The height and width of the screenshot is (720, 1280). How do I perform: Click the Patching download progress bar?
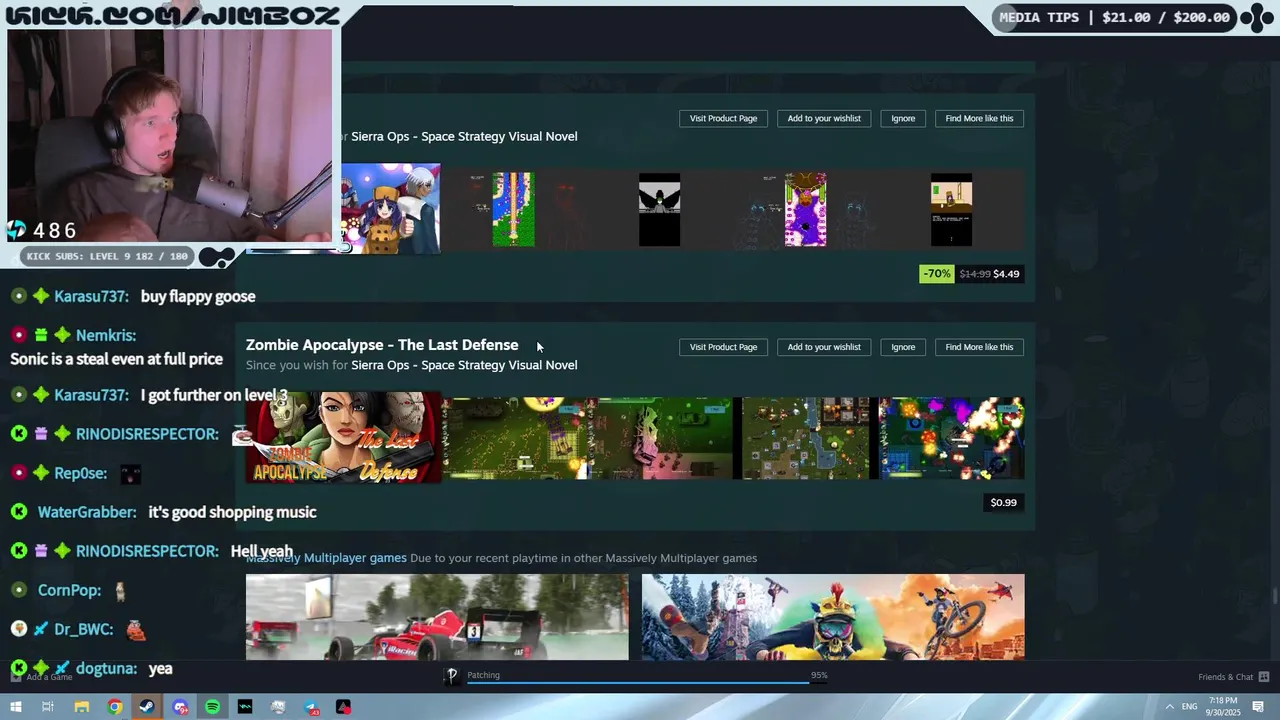[x=647, y=683]
